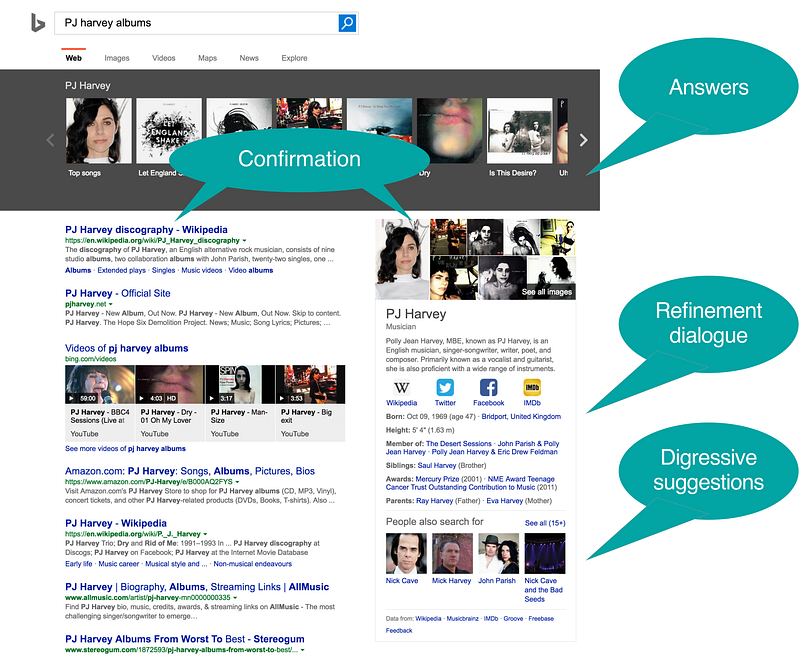Open Nick Cave and the Bad Seeds photo

click(x=545, y=554)
